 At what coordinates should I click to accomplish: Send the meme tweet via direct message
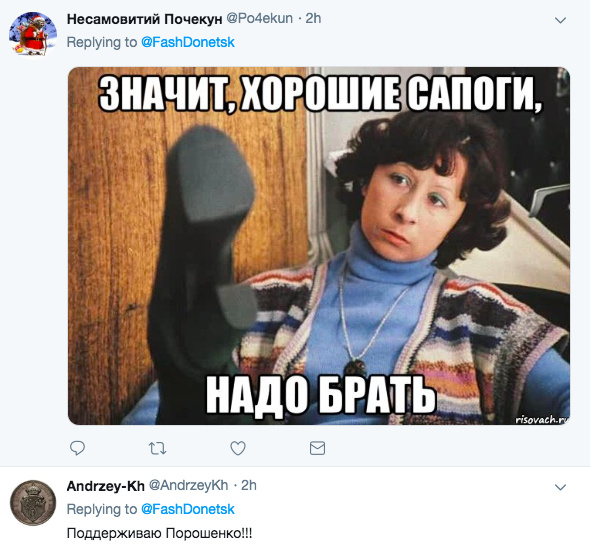(x=317, y=448)
